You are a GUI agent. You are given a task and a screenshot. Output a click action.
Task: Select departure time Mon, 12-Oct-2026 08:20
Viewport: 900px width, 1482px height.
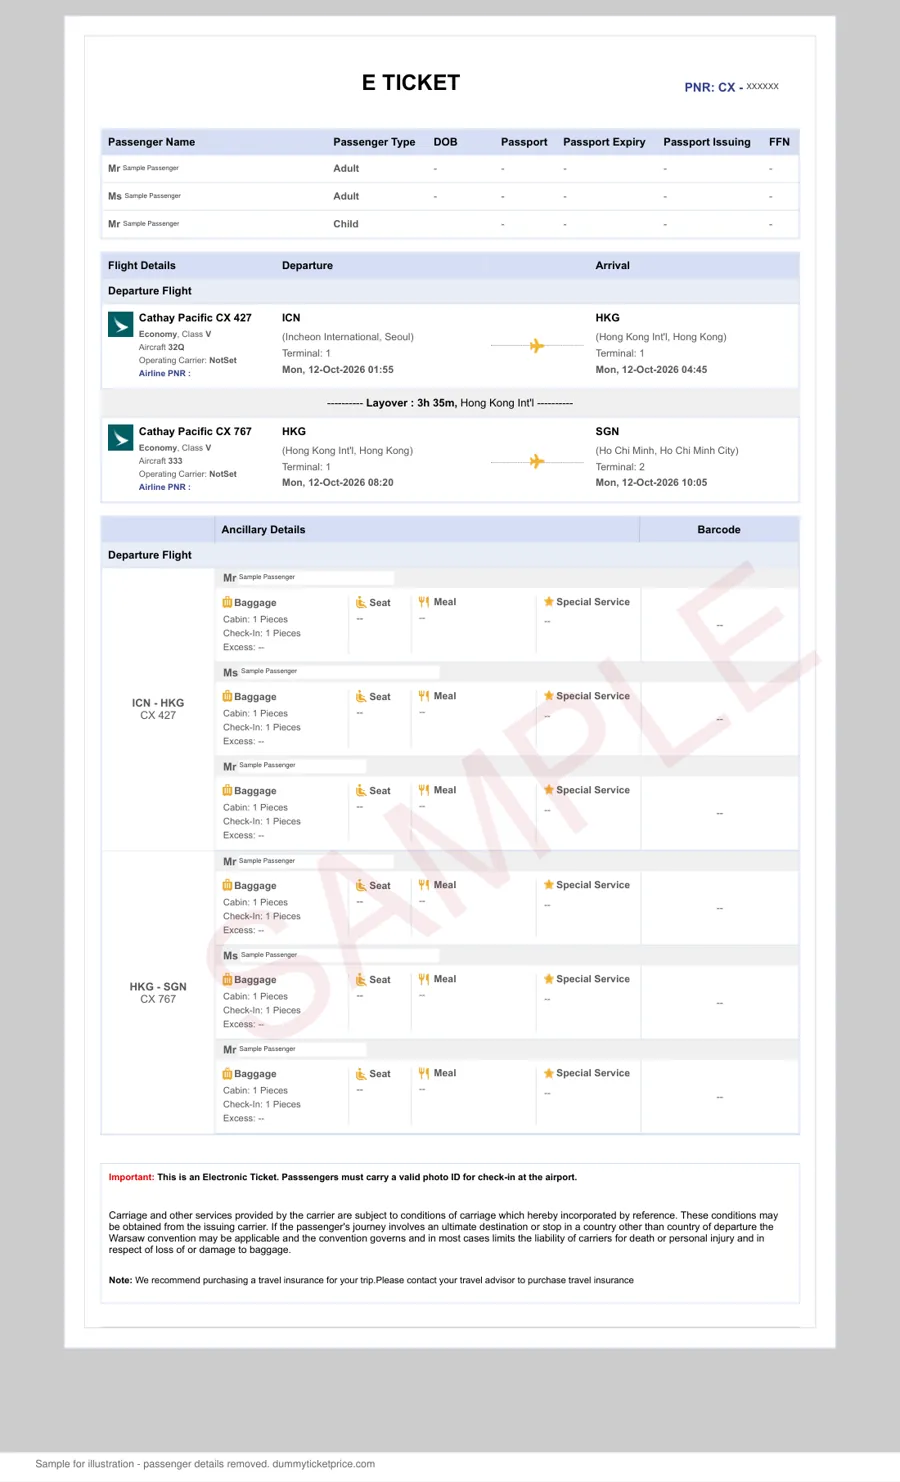pos(338,483)
